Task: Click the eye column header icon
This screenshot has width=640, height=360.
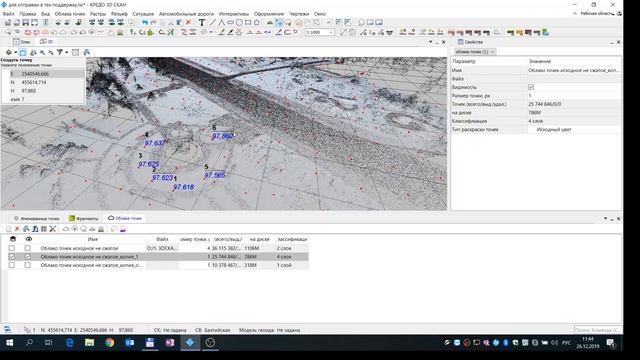Action: point(29,239)
